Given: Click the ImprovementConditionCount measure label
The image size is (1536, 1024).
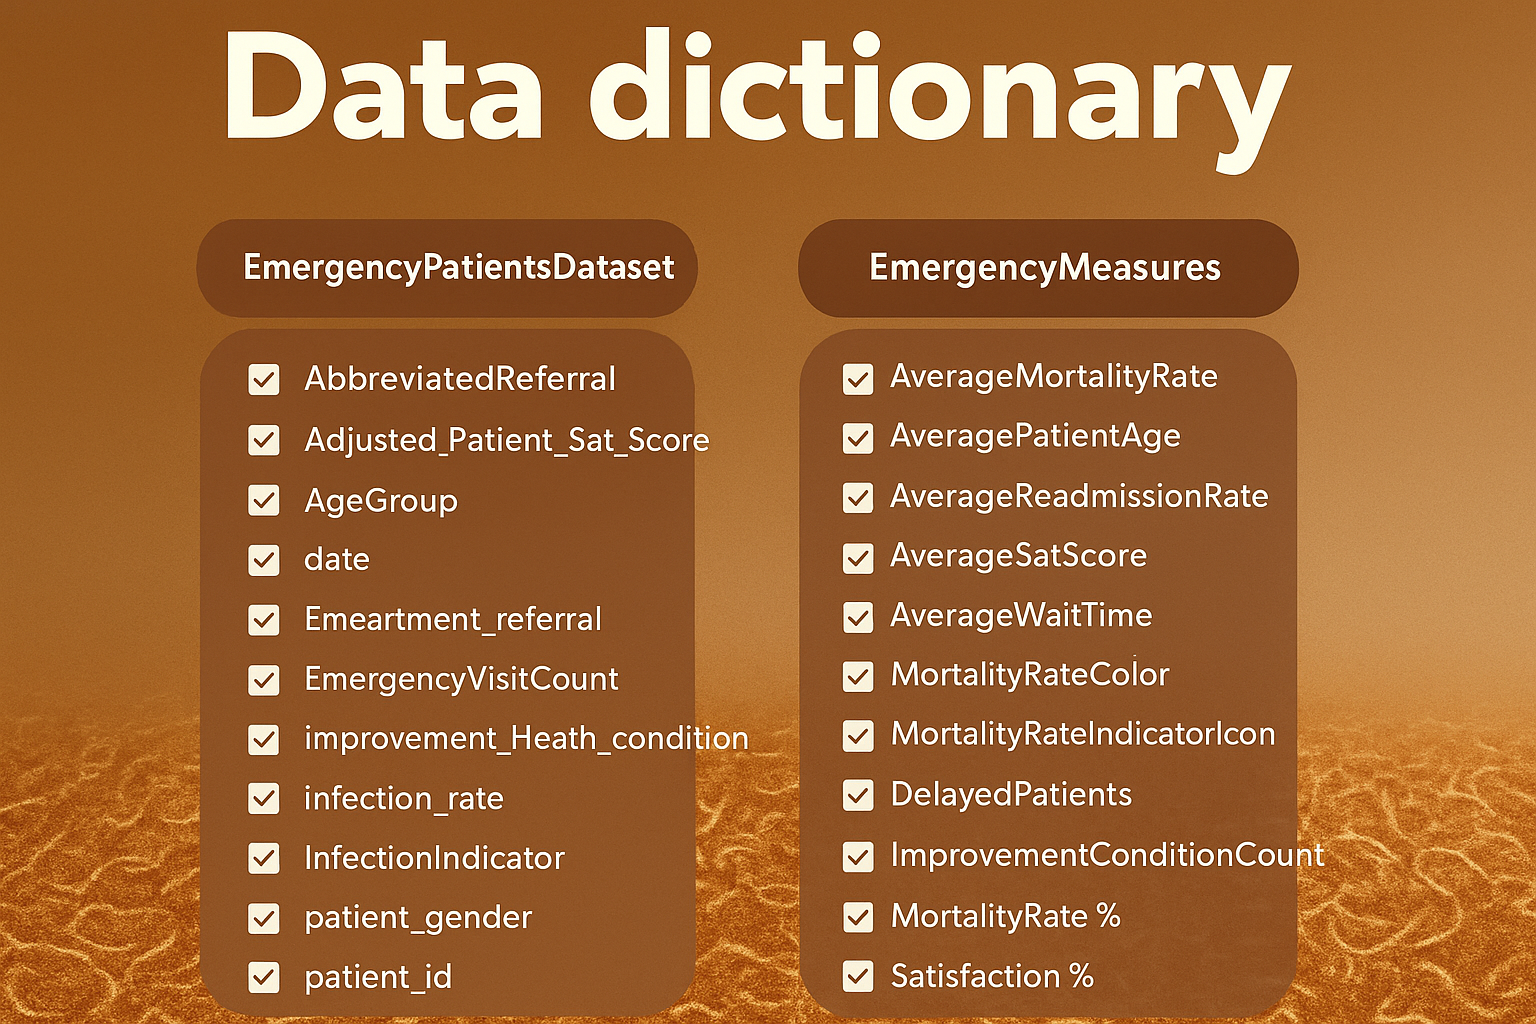Looking at the screenshot, I should 1107,855.
